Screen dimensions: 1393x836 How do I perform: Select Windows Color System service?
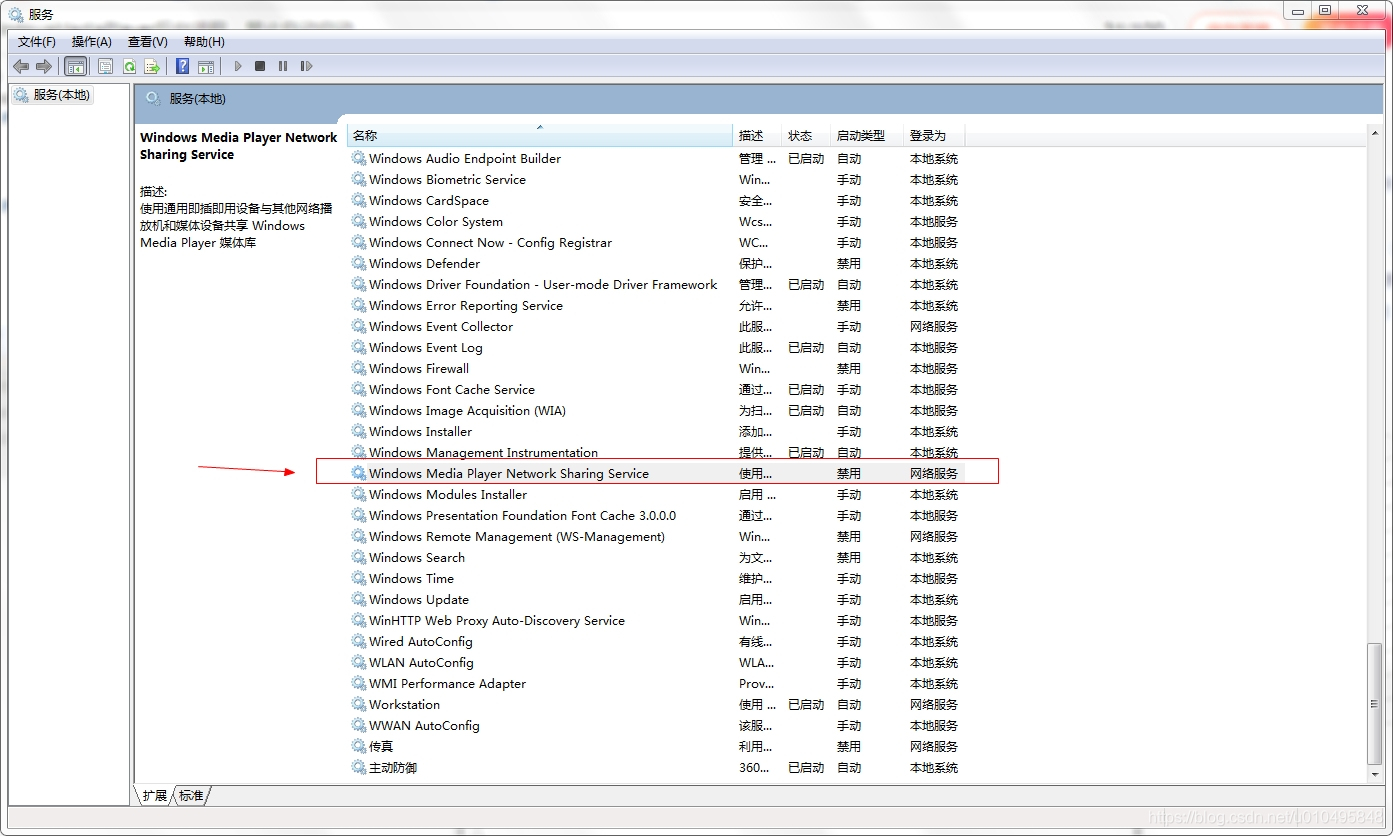(x=657, y=221)
